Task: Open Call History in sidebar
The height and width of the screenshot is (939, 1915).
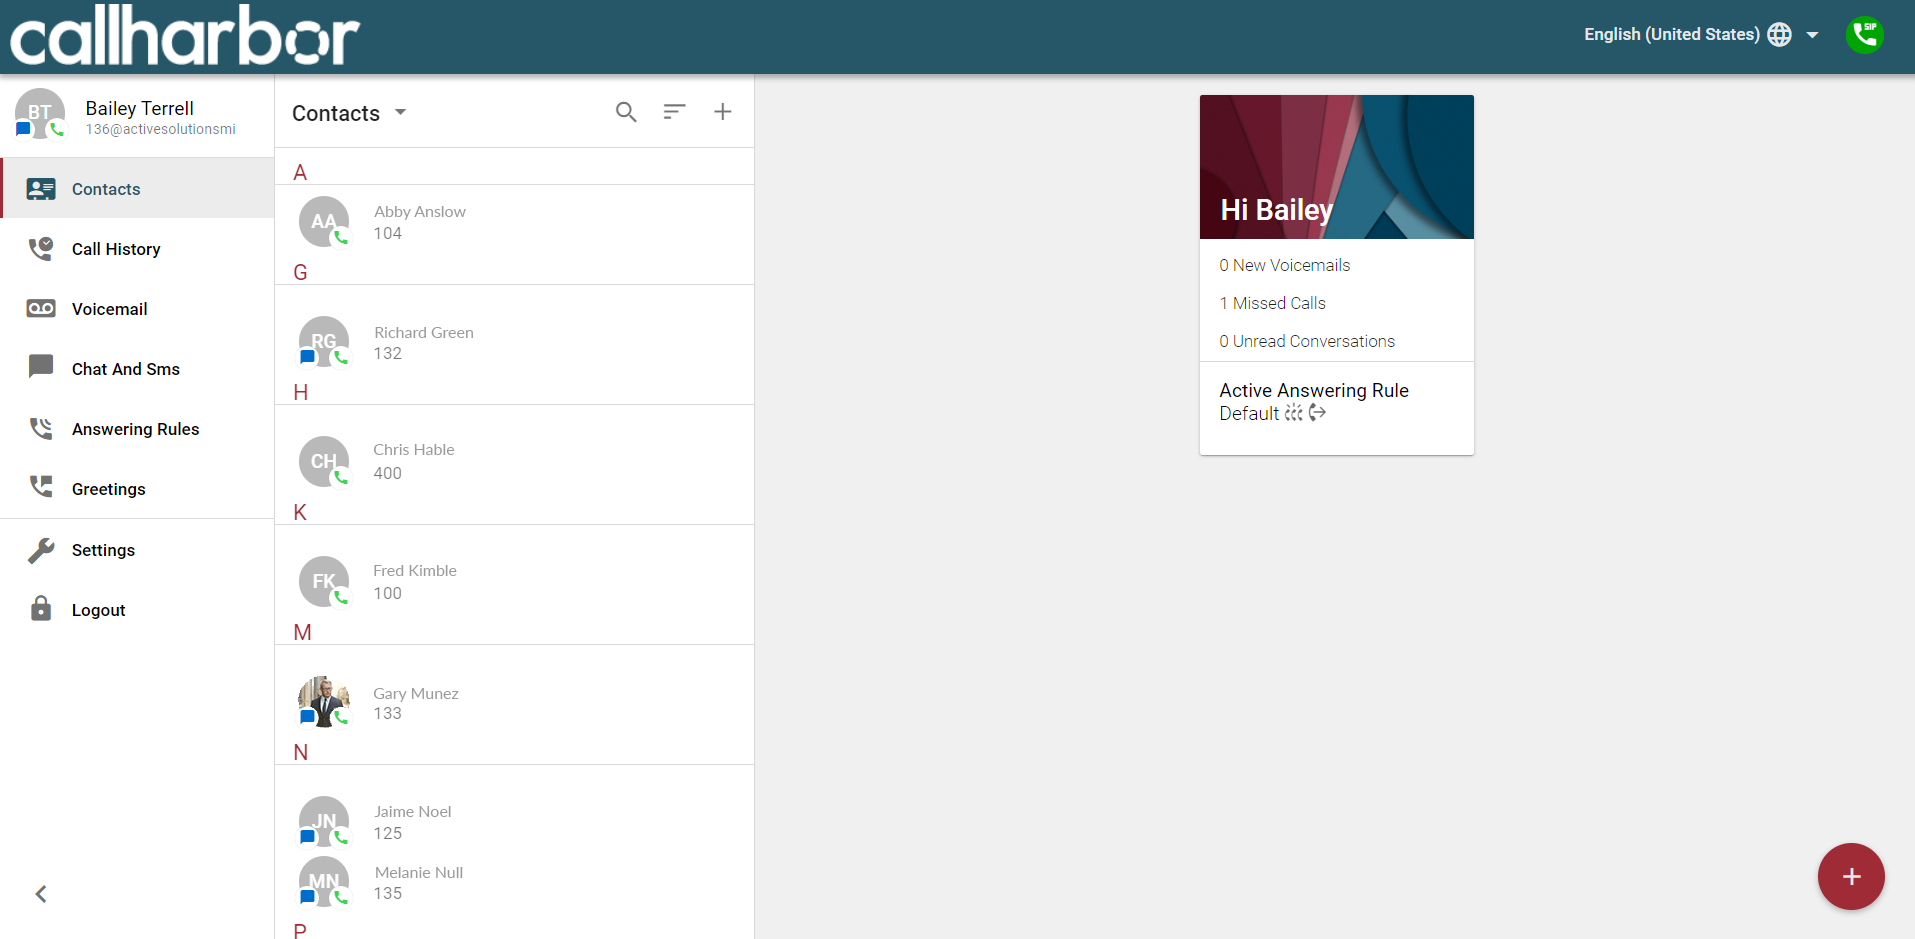Action: tap(138, 249)
